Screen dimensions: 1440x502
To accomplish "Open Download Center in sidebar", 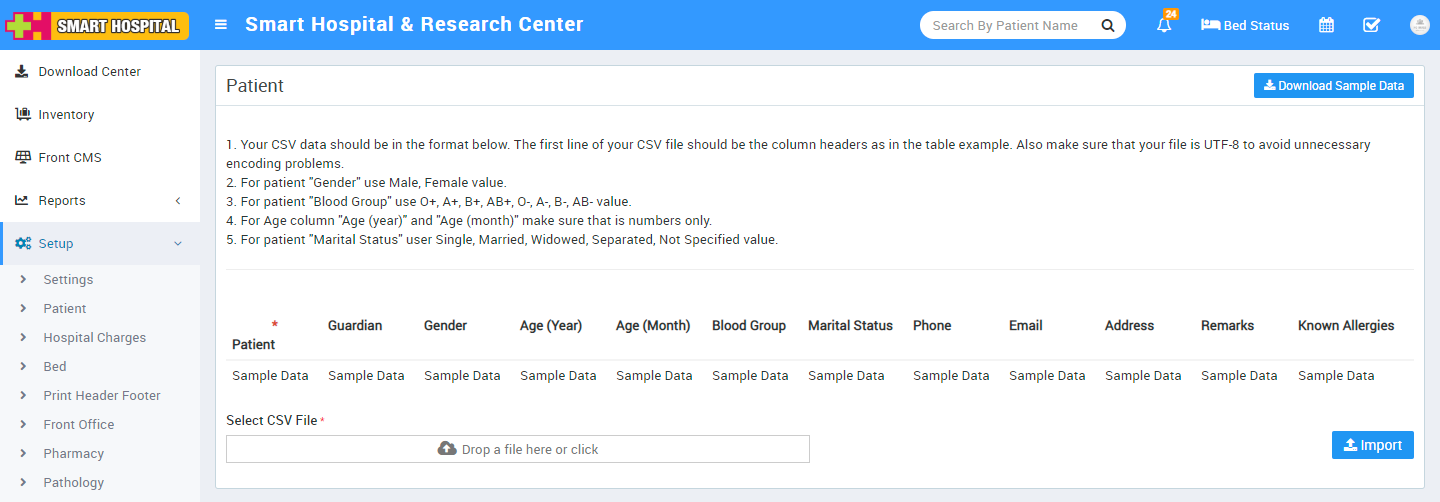I will tap(89, 72).
